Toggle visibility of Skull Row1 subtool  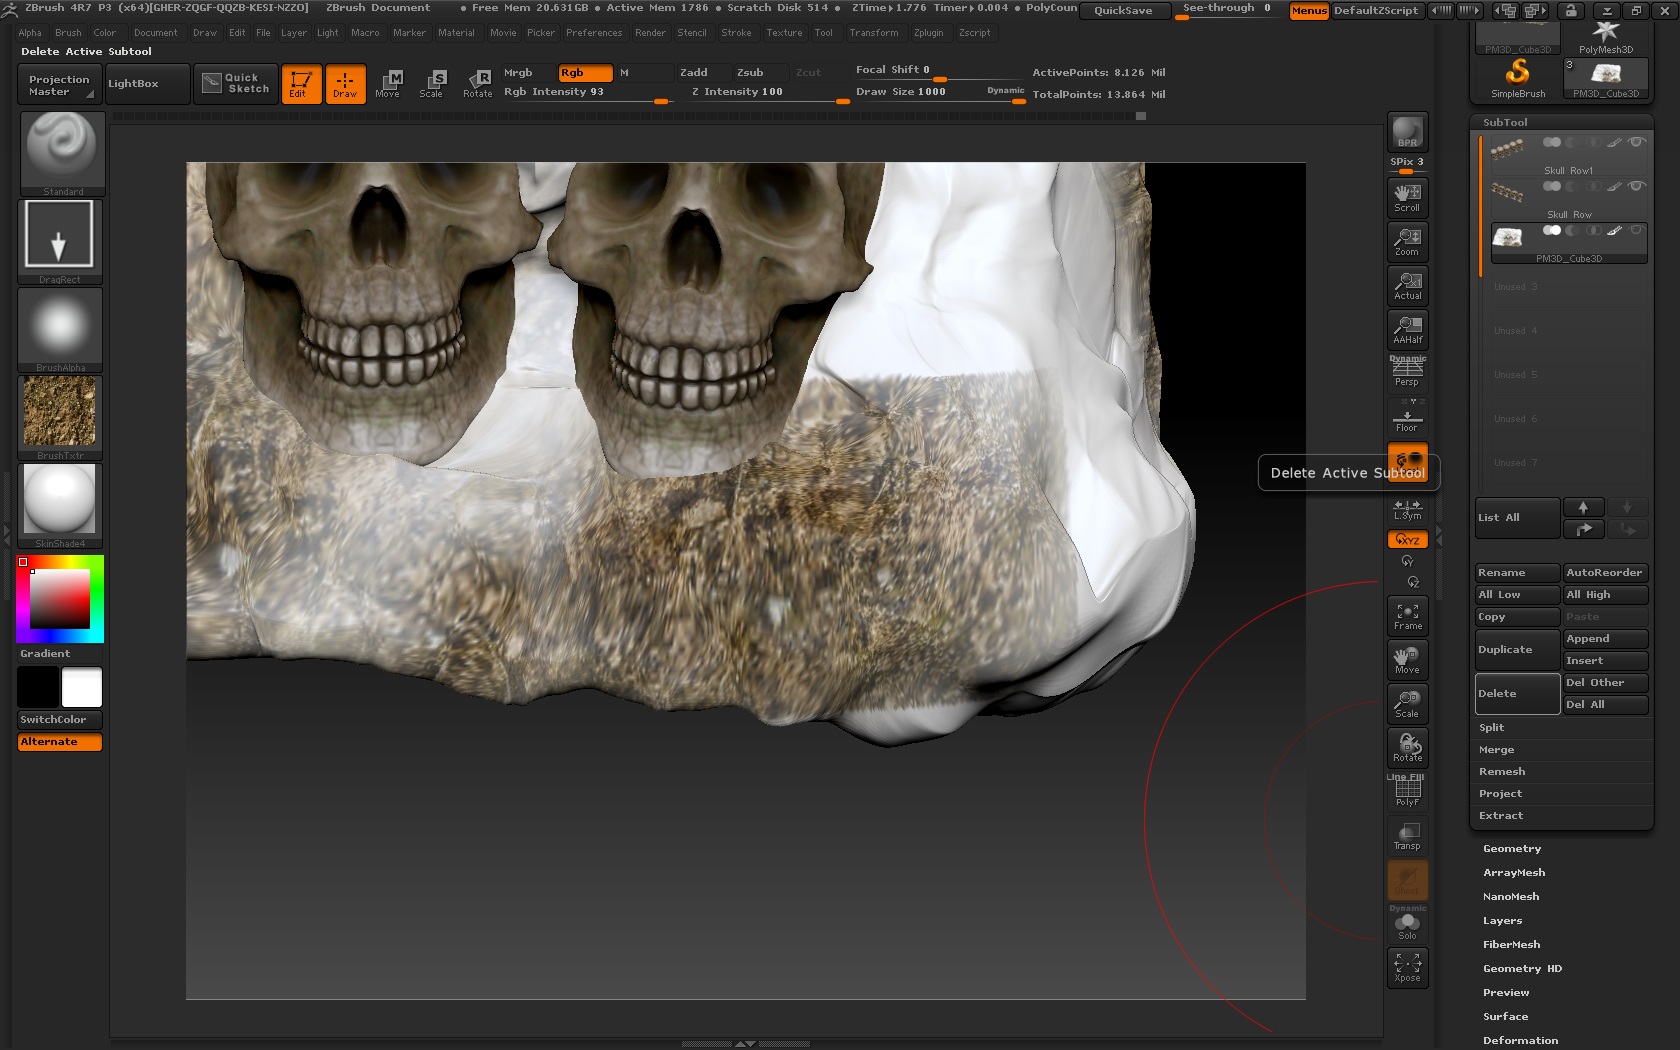tap(1637, 142)
